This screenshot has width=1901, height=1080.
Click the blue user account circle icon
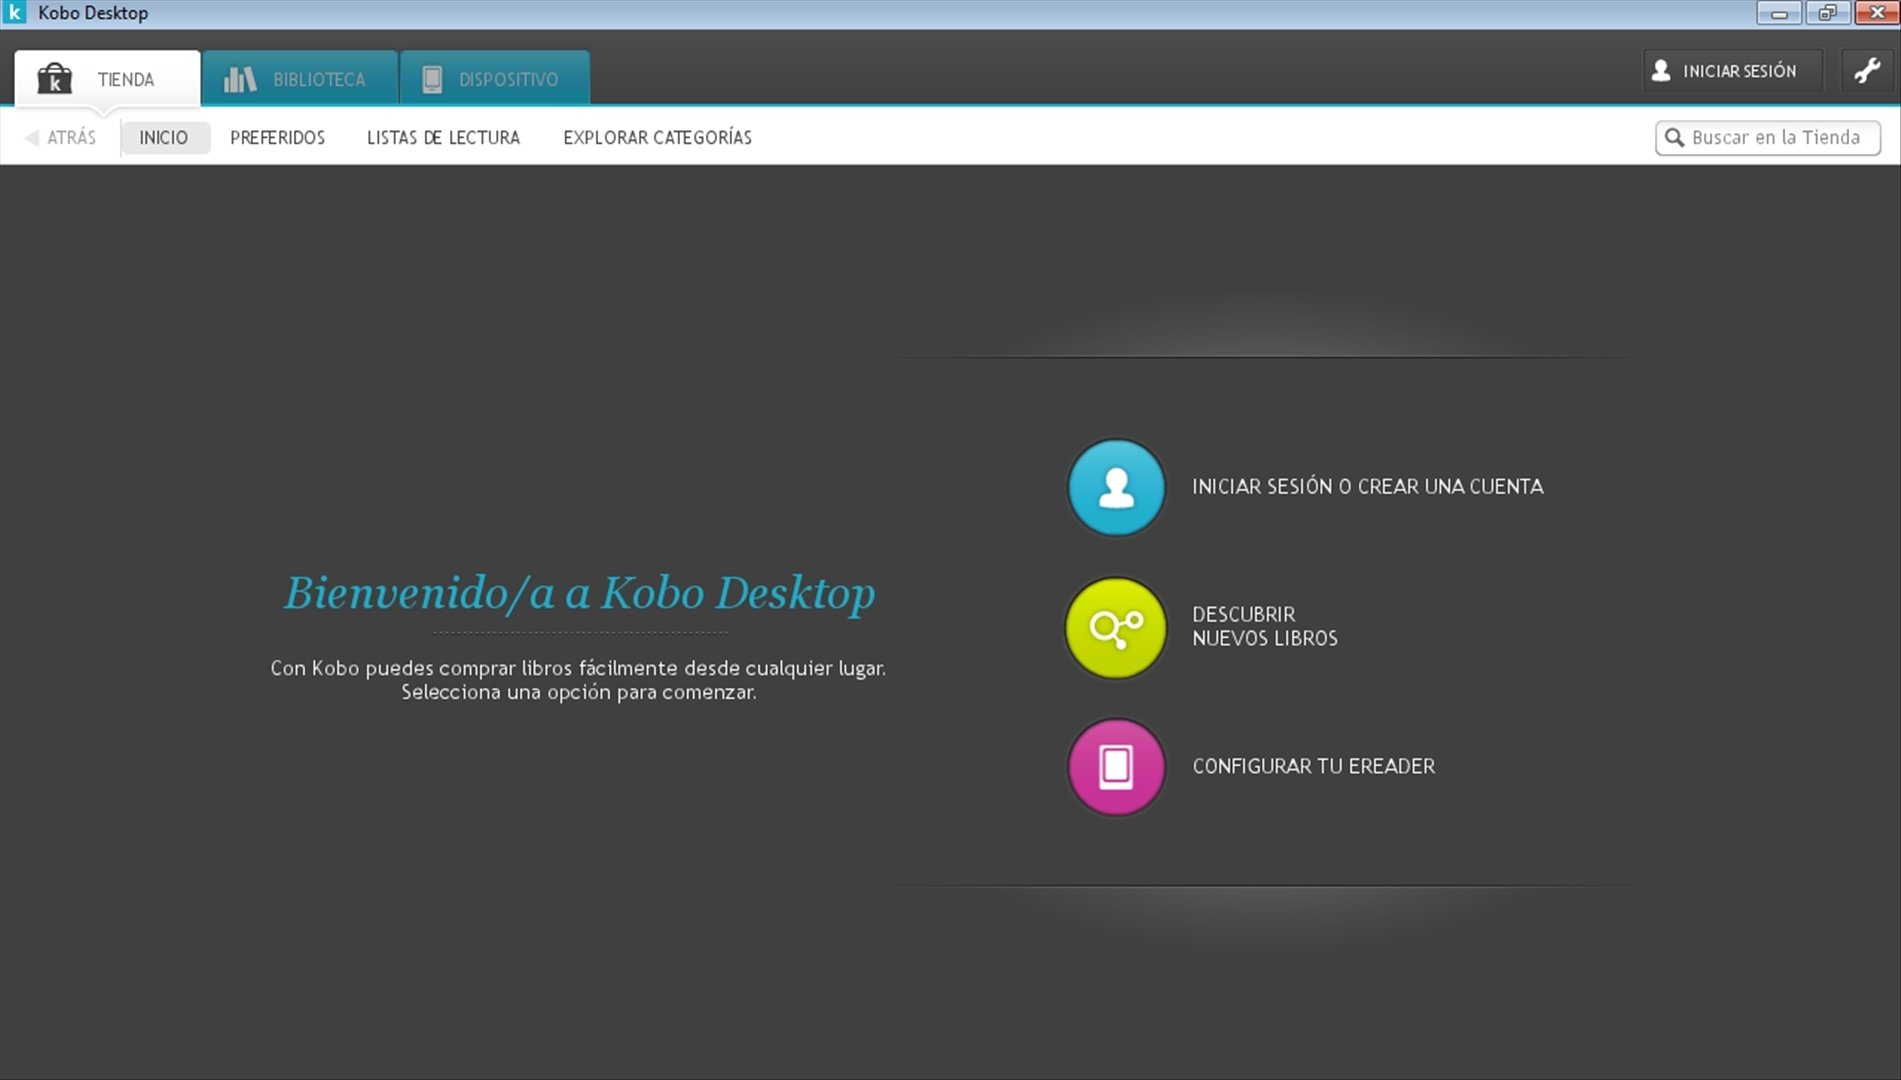click(1116, 487)
